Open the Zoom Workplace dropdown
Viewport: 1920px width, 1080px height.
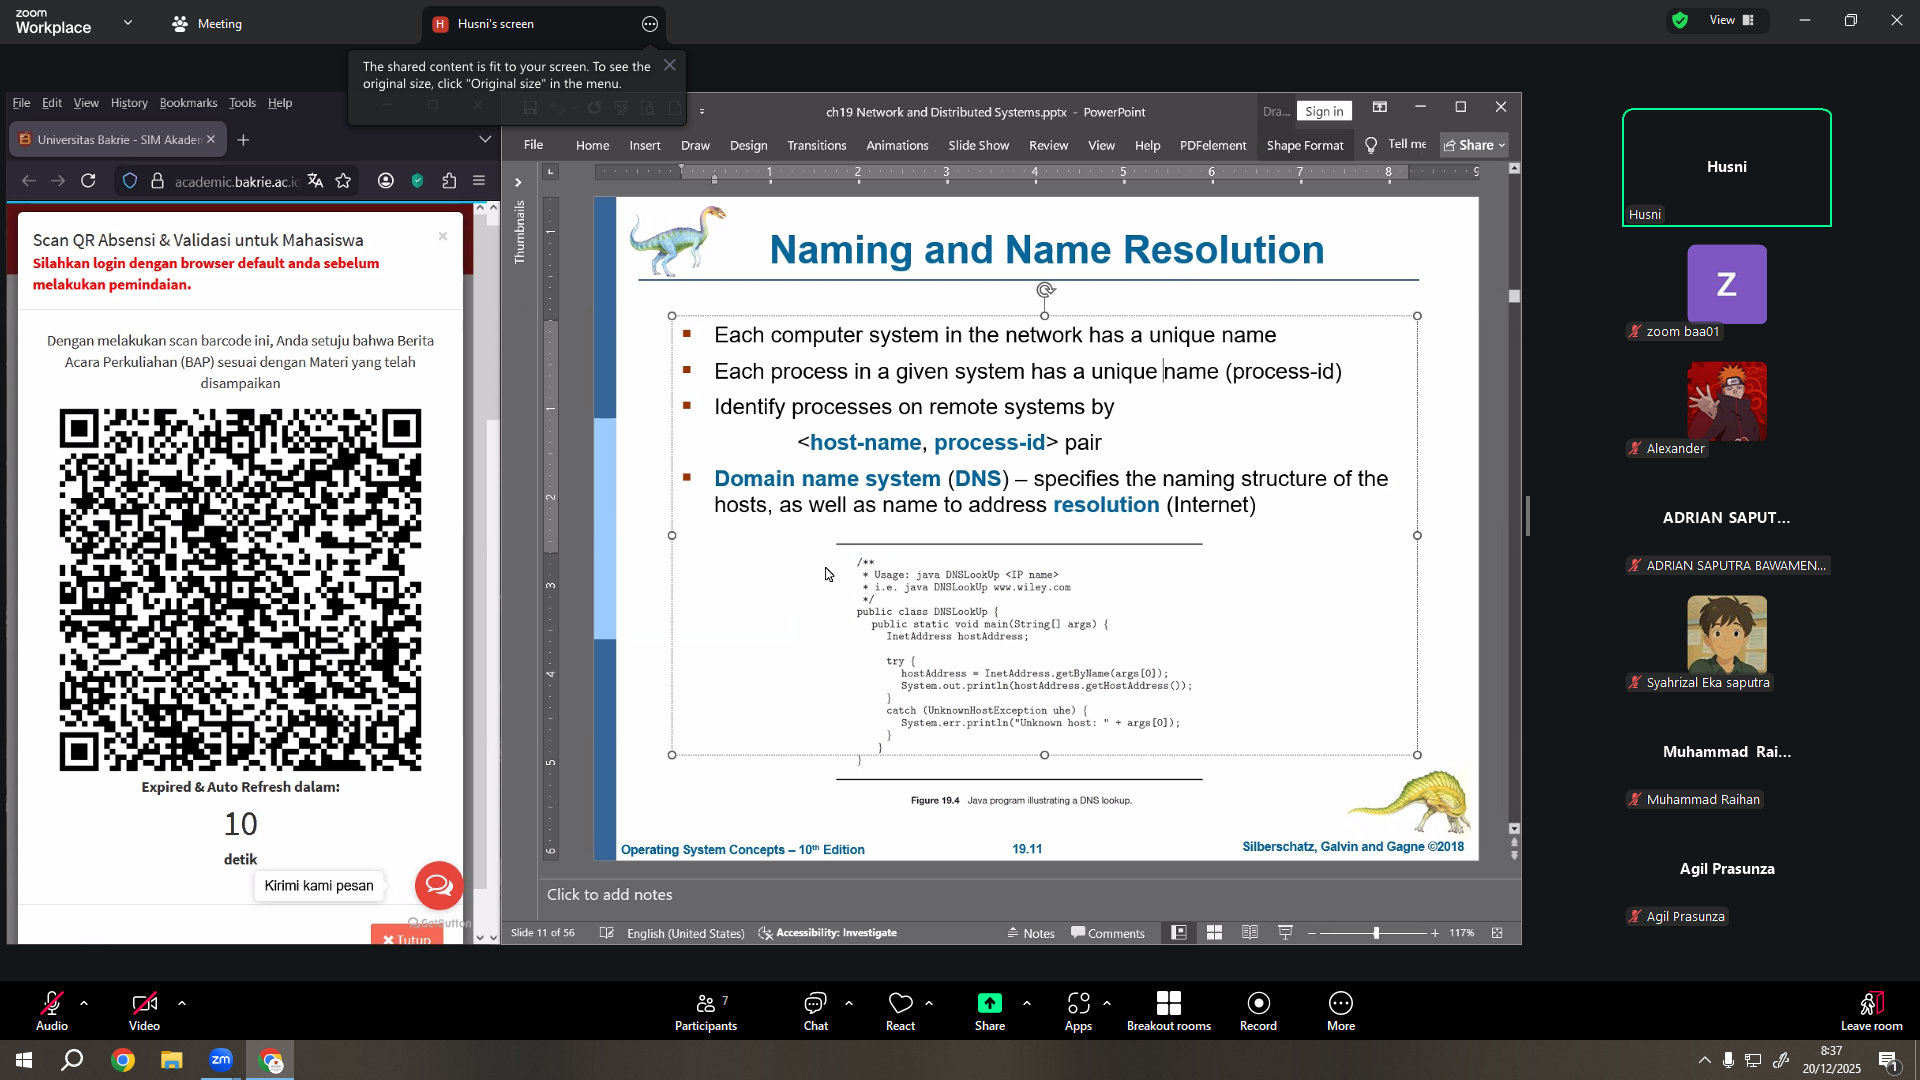[128, 22]
